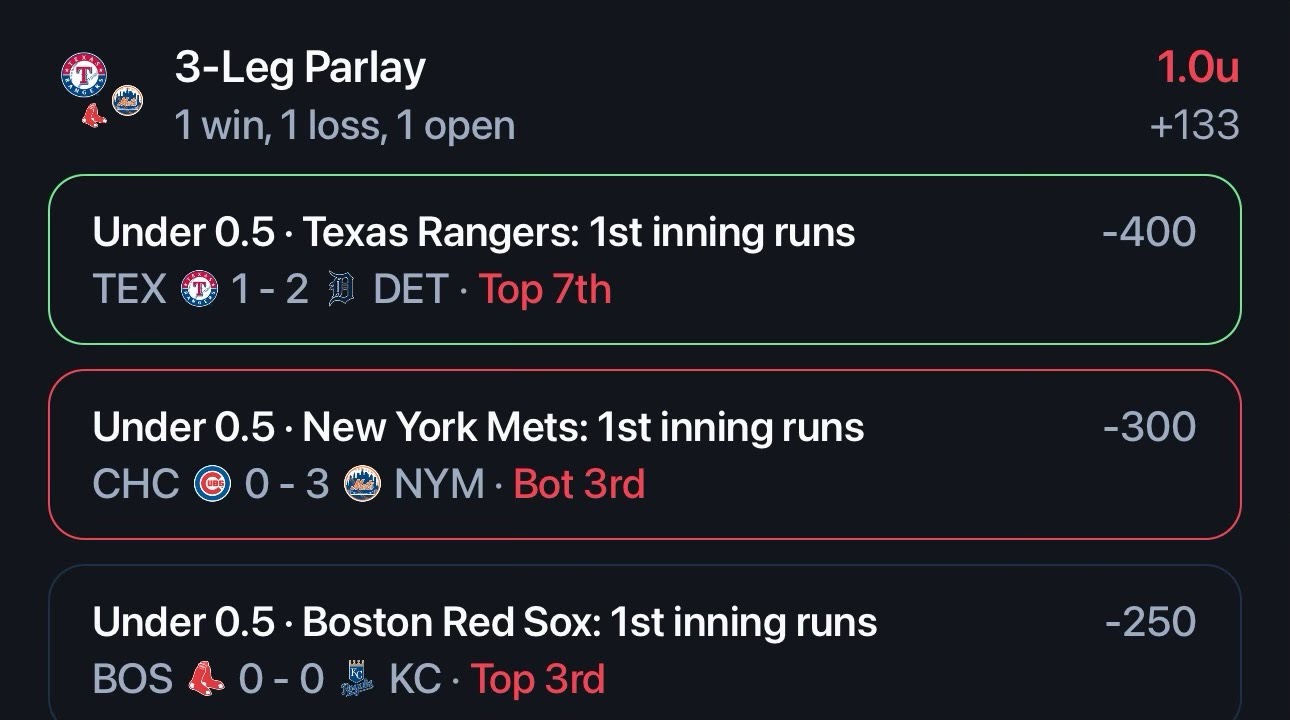Click the small Mets logo in header
Screen dimensions: 1290x720
[127, 100]
